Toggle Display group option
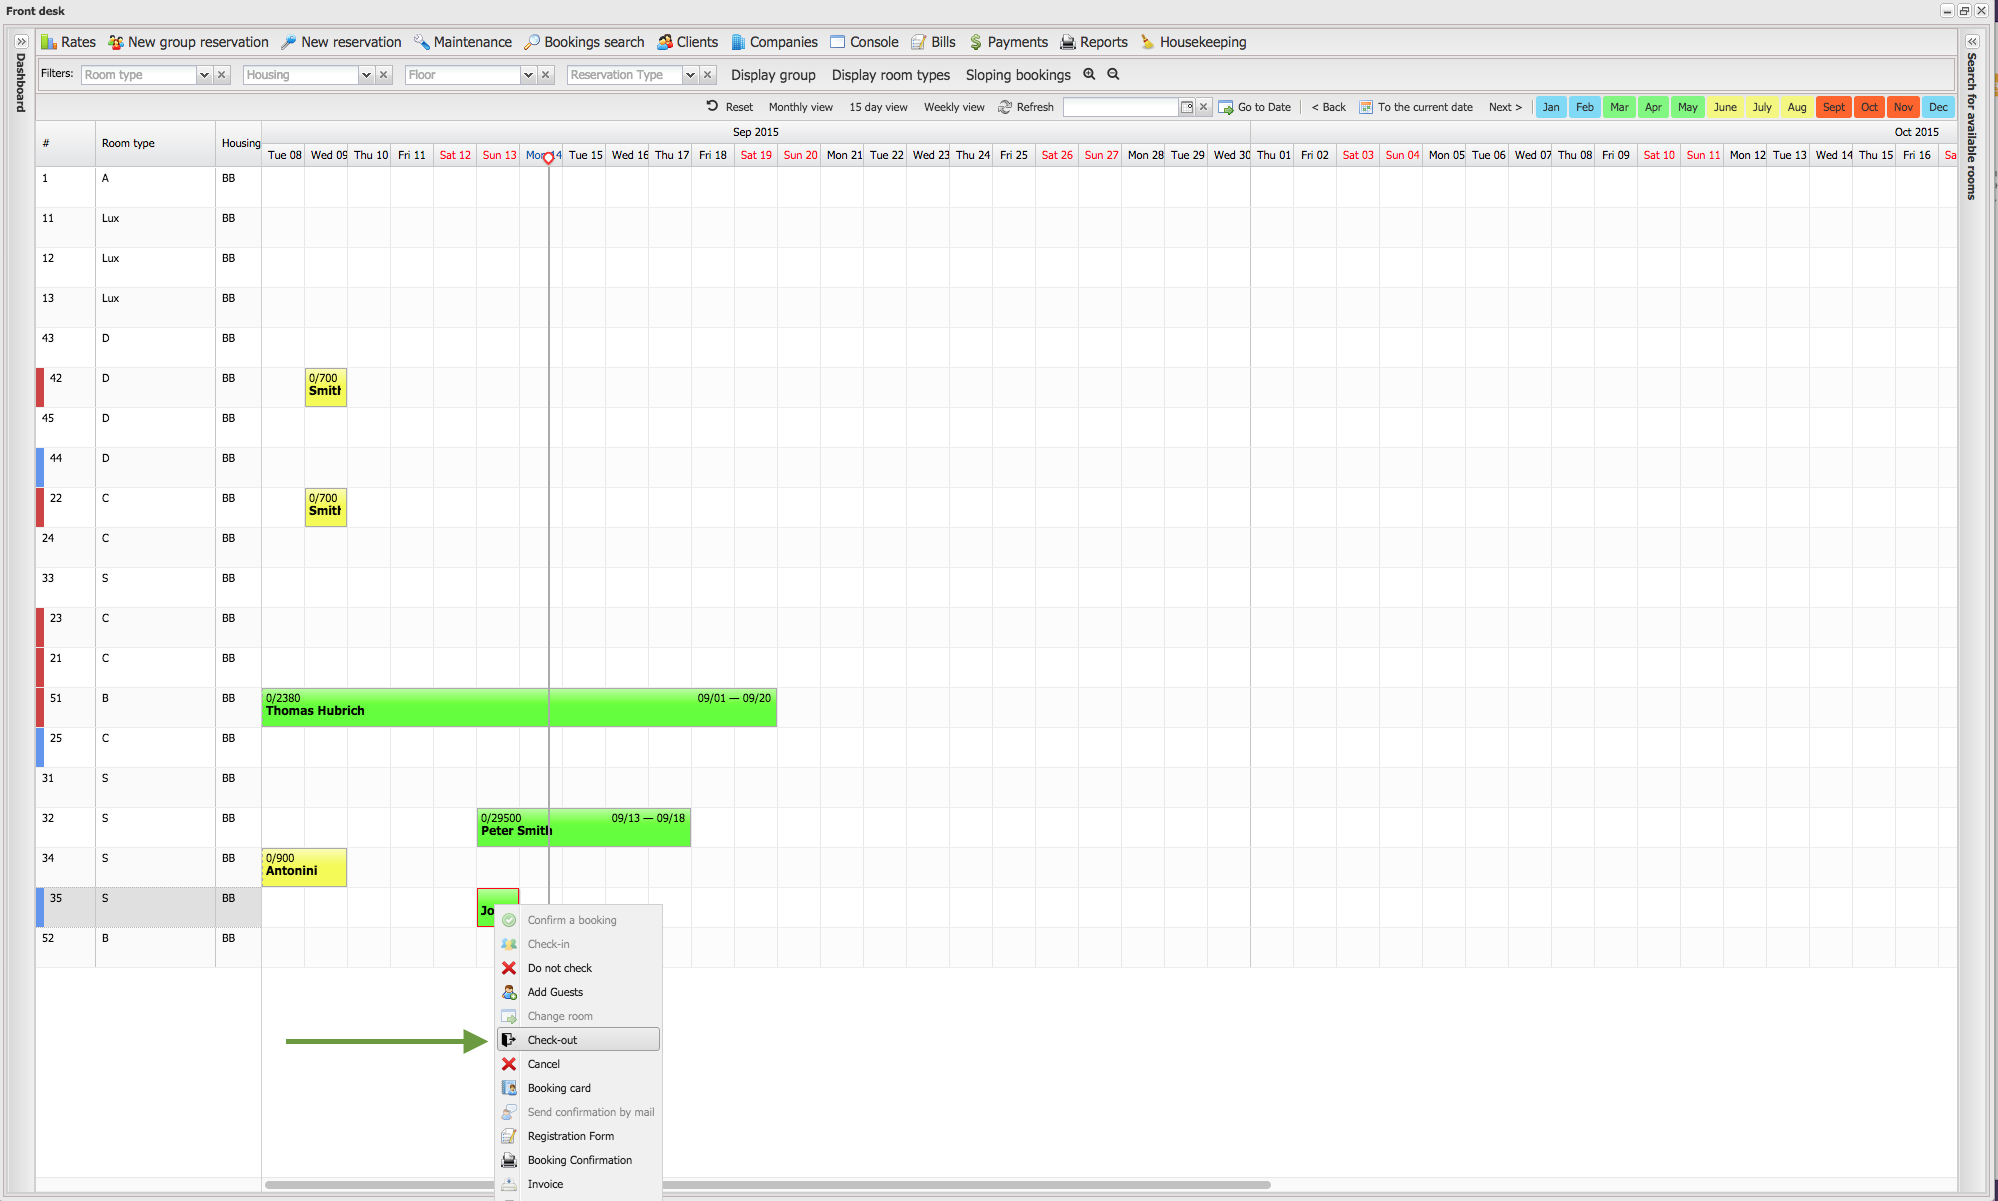This screenshot has height=1201, width=1998. click(x=773, y=75)
